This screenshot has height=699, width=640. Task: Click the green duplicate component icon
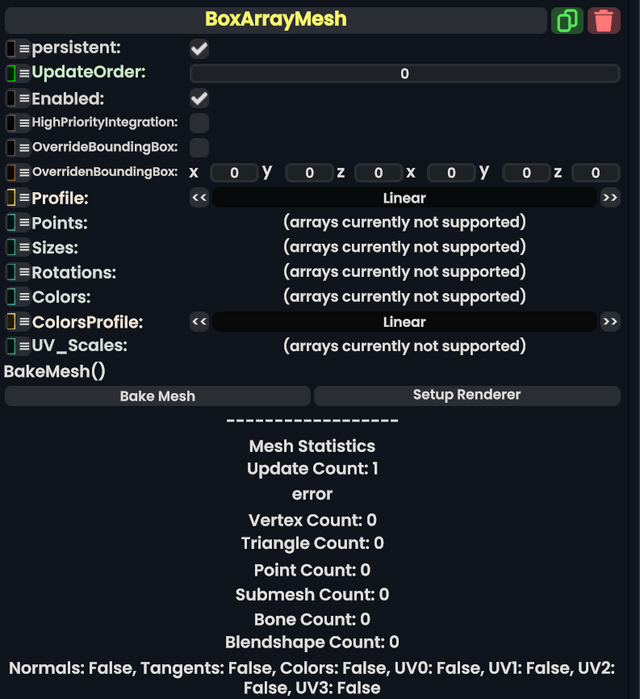567,20
